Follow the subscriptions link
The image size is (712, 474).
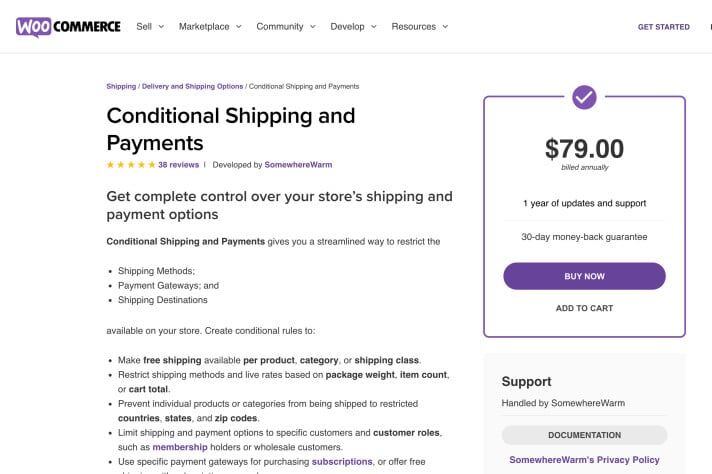coord(341,461)
